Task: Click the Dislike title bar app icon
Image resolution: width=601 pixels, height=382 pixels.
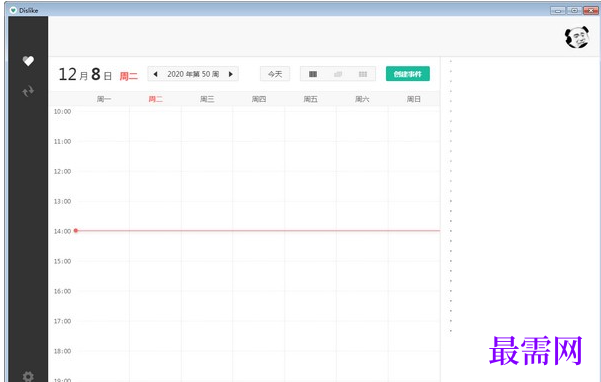Action: click(13, 10)
